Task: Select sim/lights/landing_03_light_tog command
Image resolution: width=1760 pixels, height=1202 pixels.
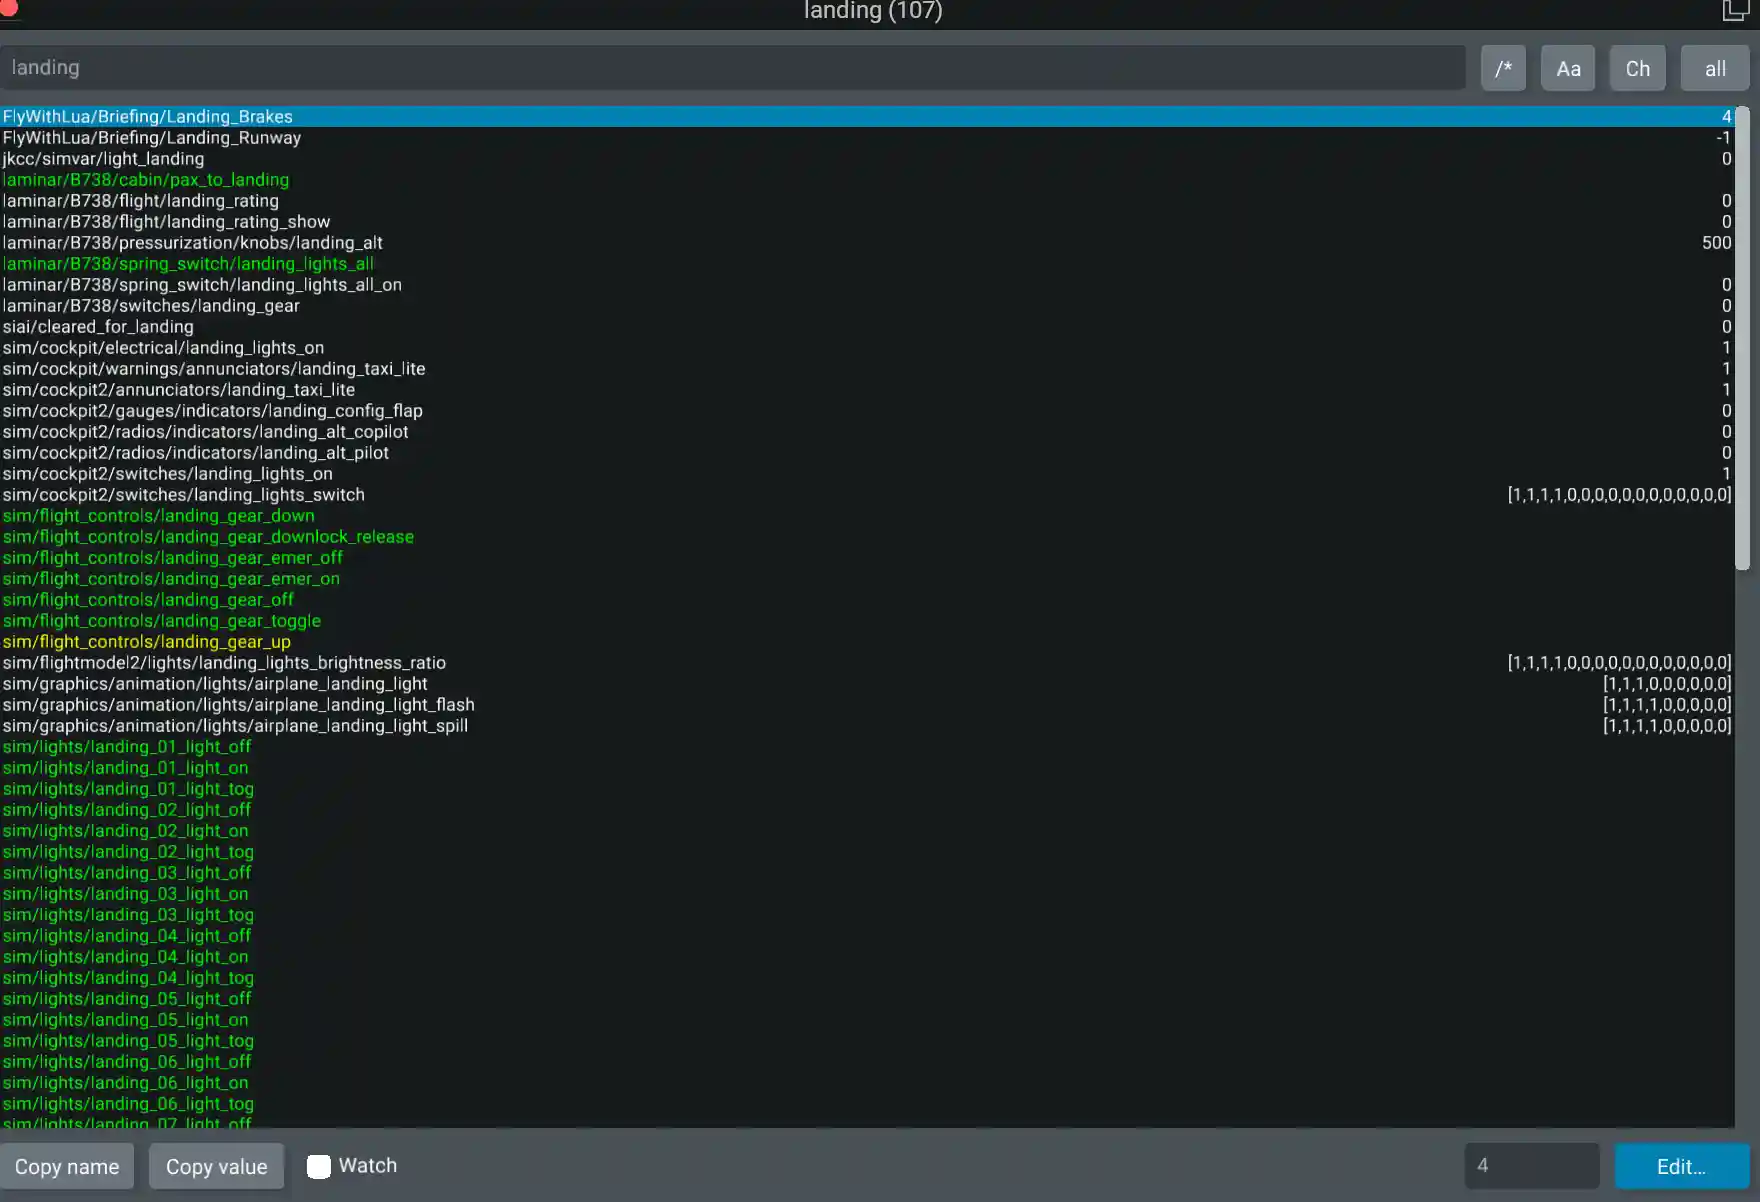Action: (x=867, y=914)
